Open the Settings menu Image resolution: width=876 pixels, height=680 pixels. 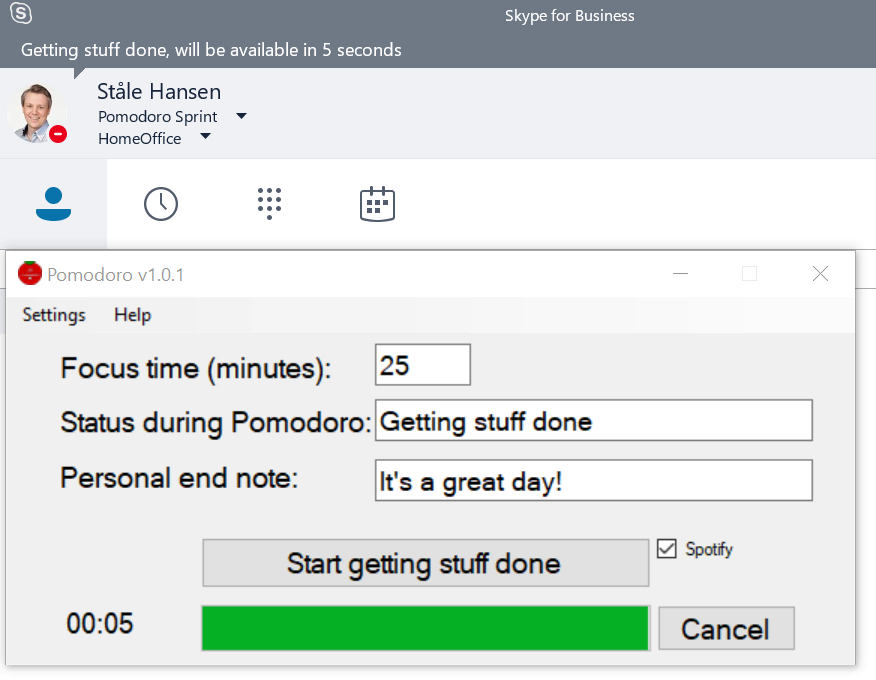tap(53, 315)
